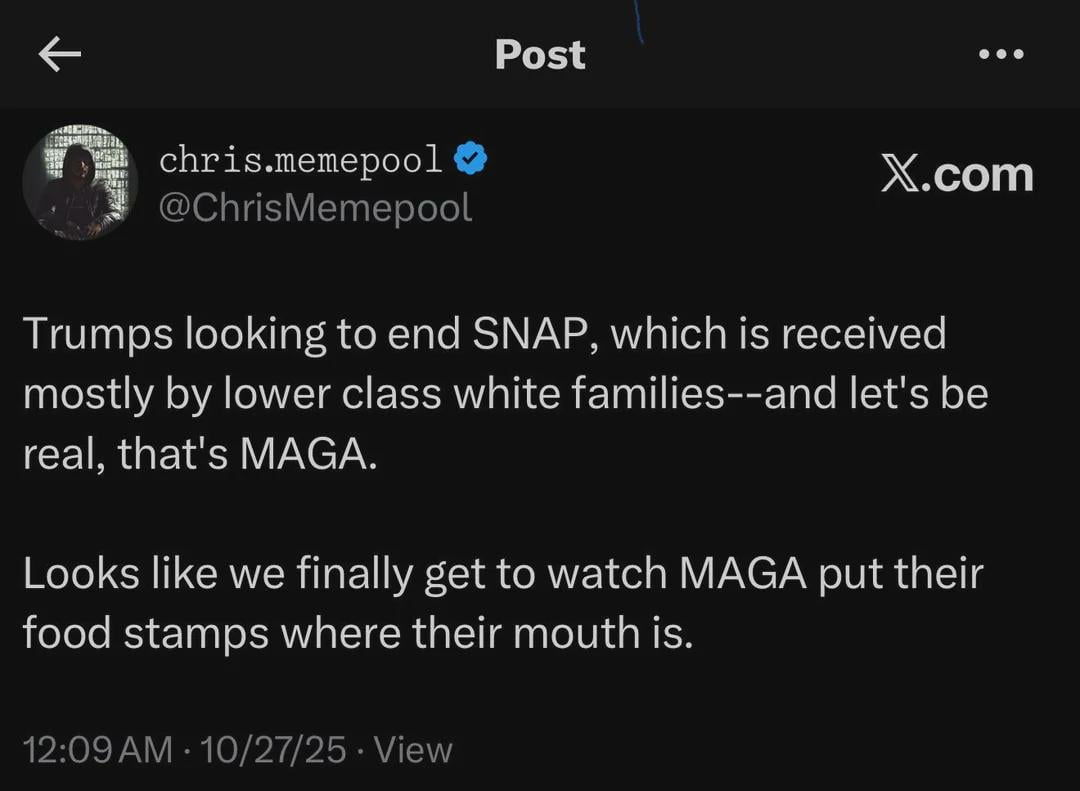Click the 12:09 AM timestamp
Screen dimensions: 1080x791
[x=97, y=749]
